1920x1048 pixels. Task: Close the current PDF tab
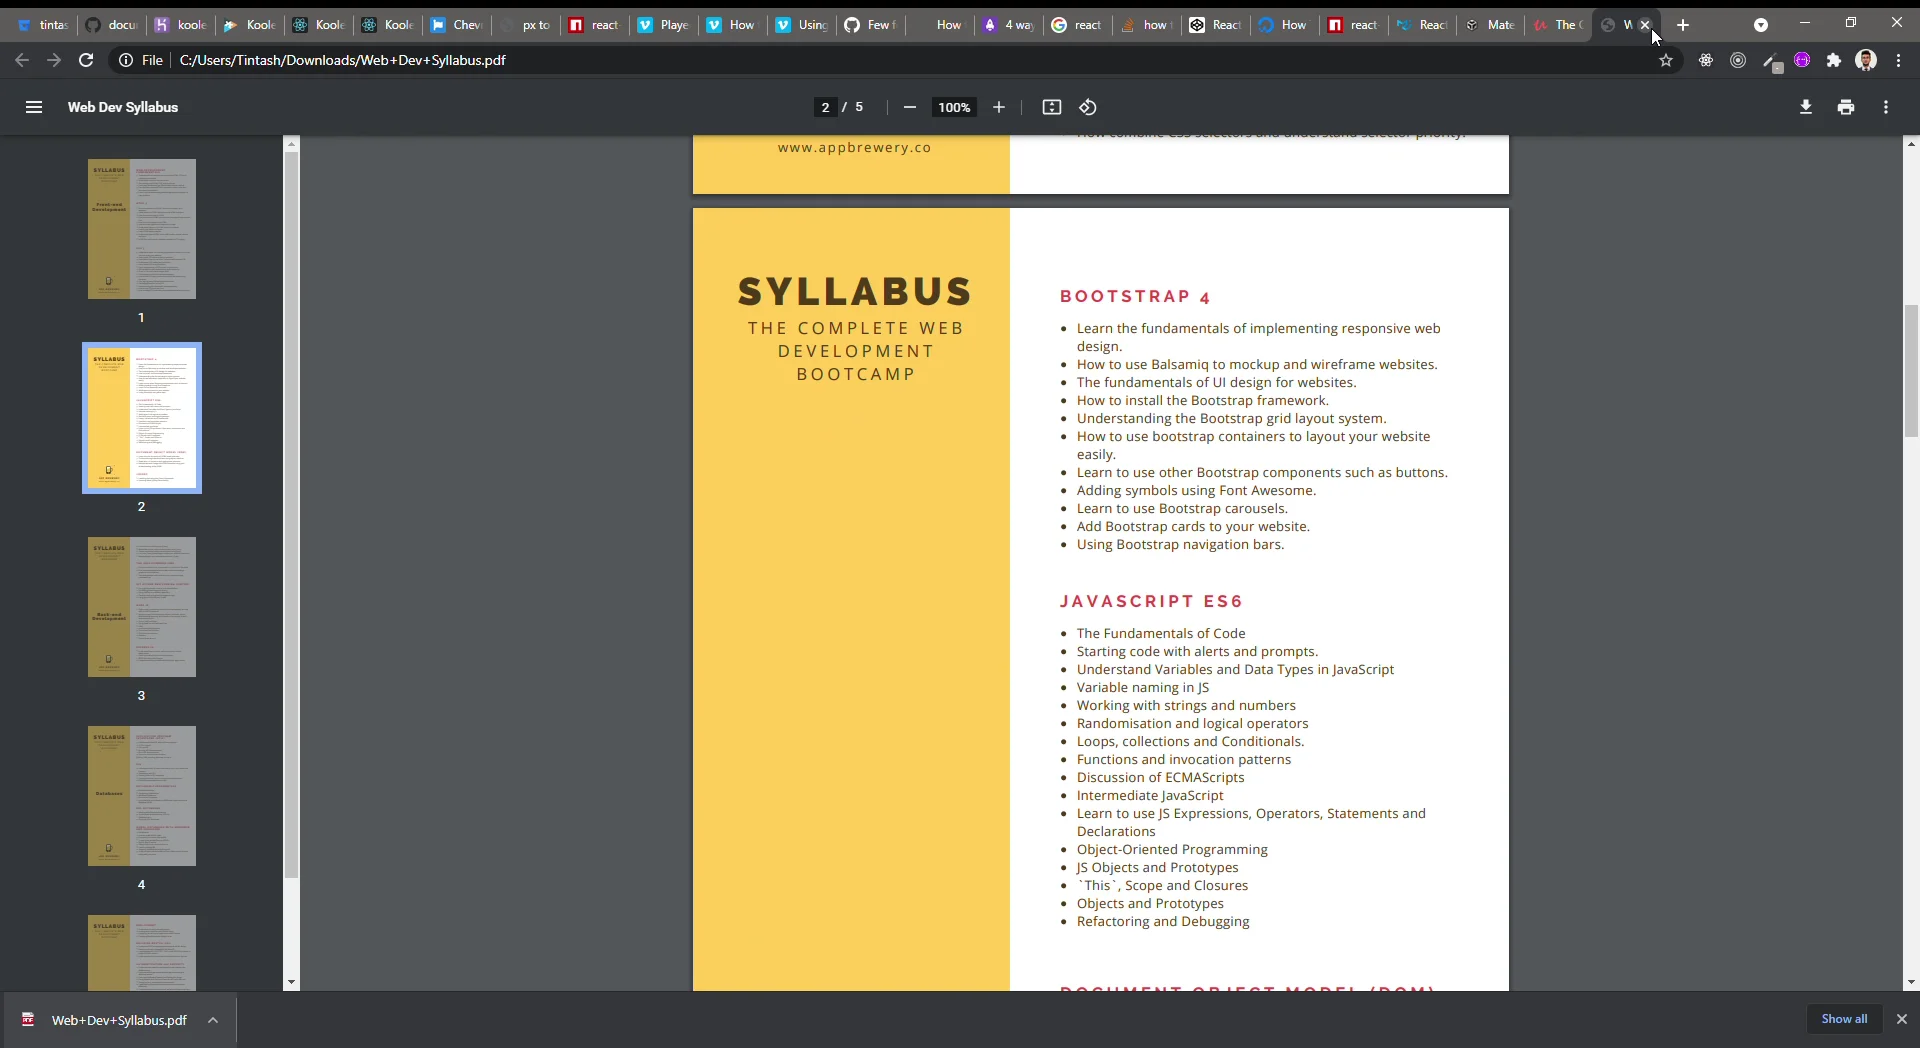tap(1645, 25)
